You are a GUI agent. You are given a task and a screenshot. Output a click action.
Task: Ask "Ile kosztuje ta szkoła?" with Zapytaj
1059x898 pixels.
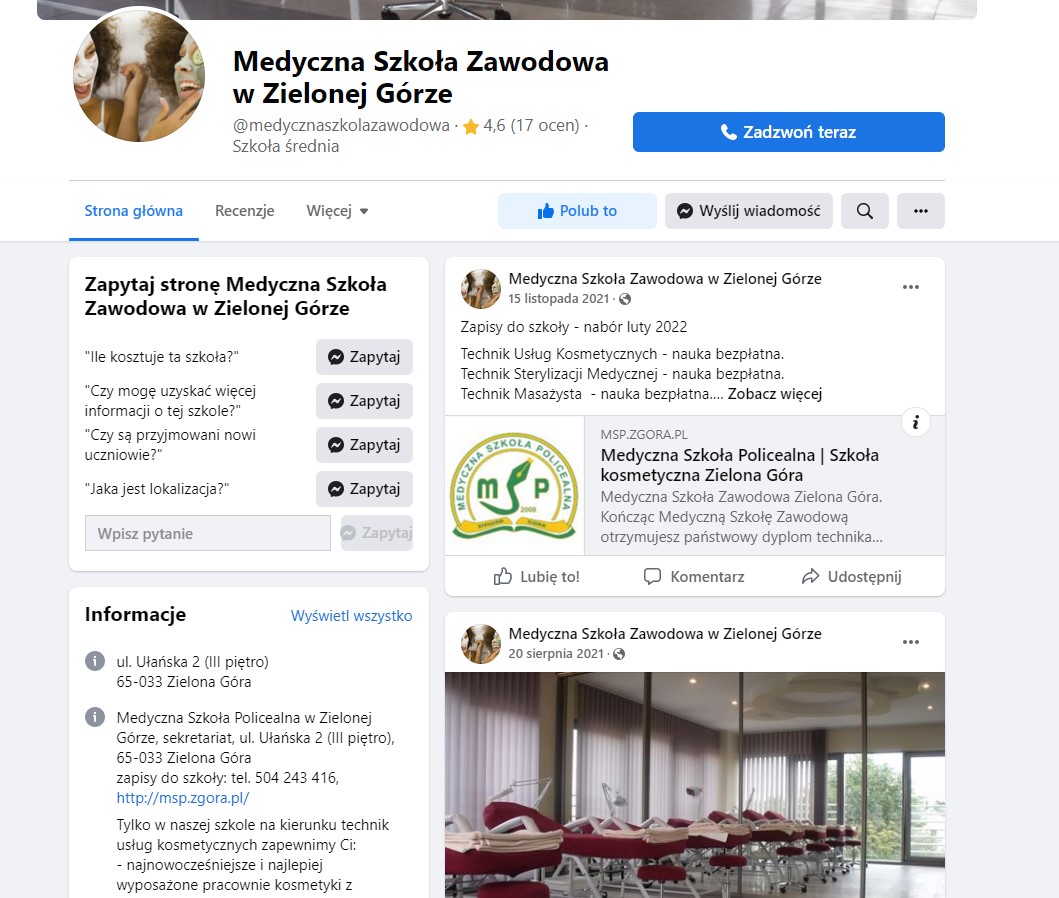coord(364,356)
